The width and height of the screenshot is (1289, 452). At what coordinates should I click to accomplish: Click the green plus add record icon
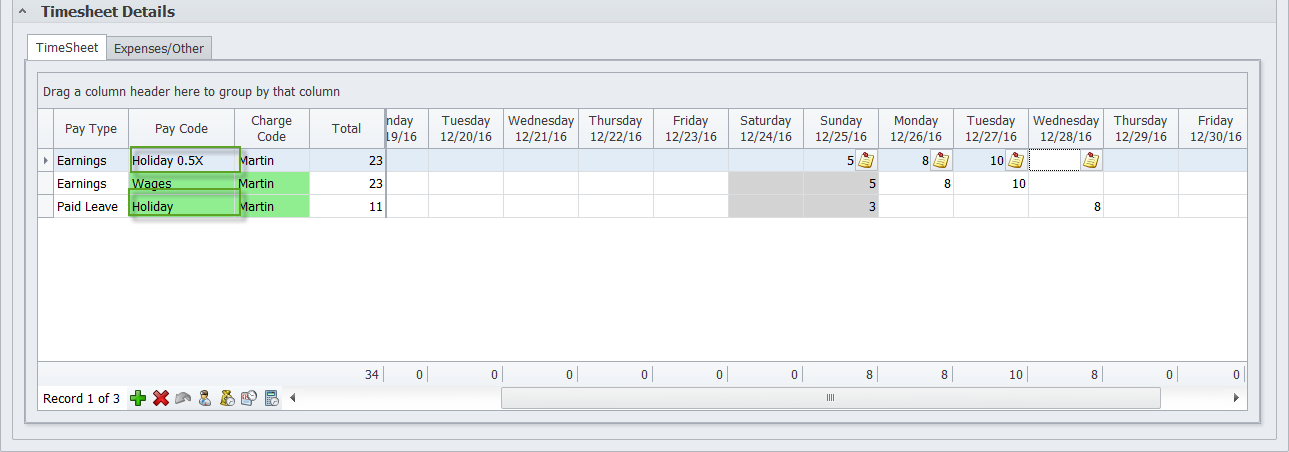(138, 399)
